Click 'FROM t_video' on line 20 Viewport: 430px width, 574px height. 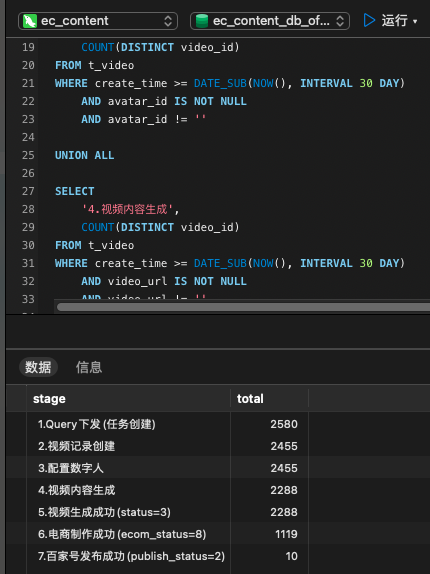click(x=94, y=65)
